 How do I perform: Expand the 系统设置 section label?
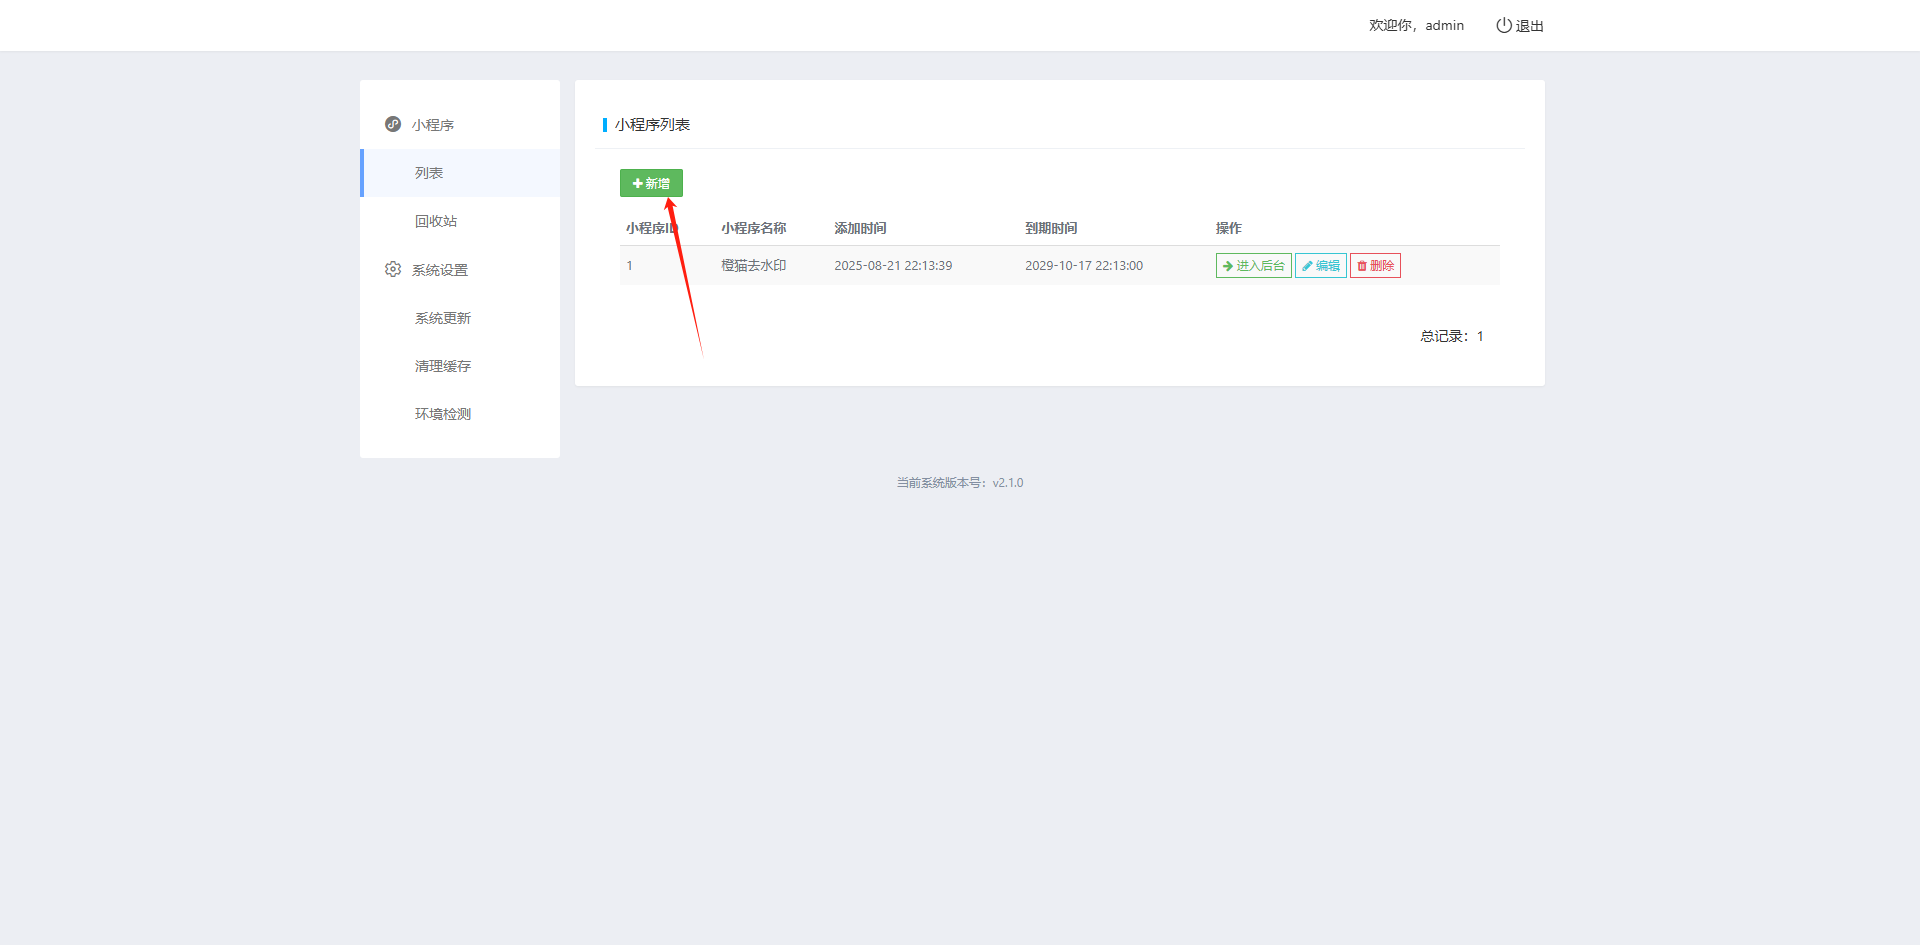[440, 270]
